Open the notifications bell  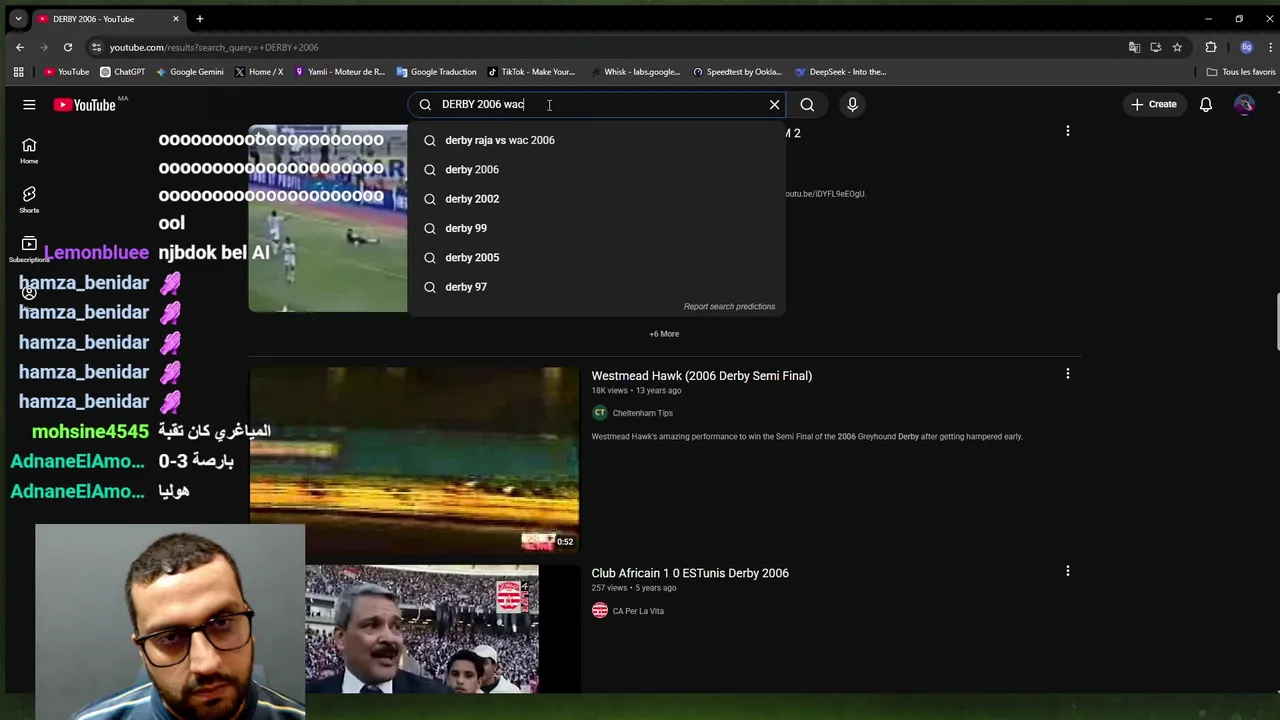coord(1206,104)
